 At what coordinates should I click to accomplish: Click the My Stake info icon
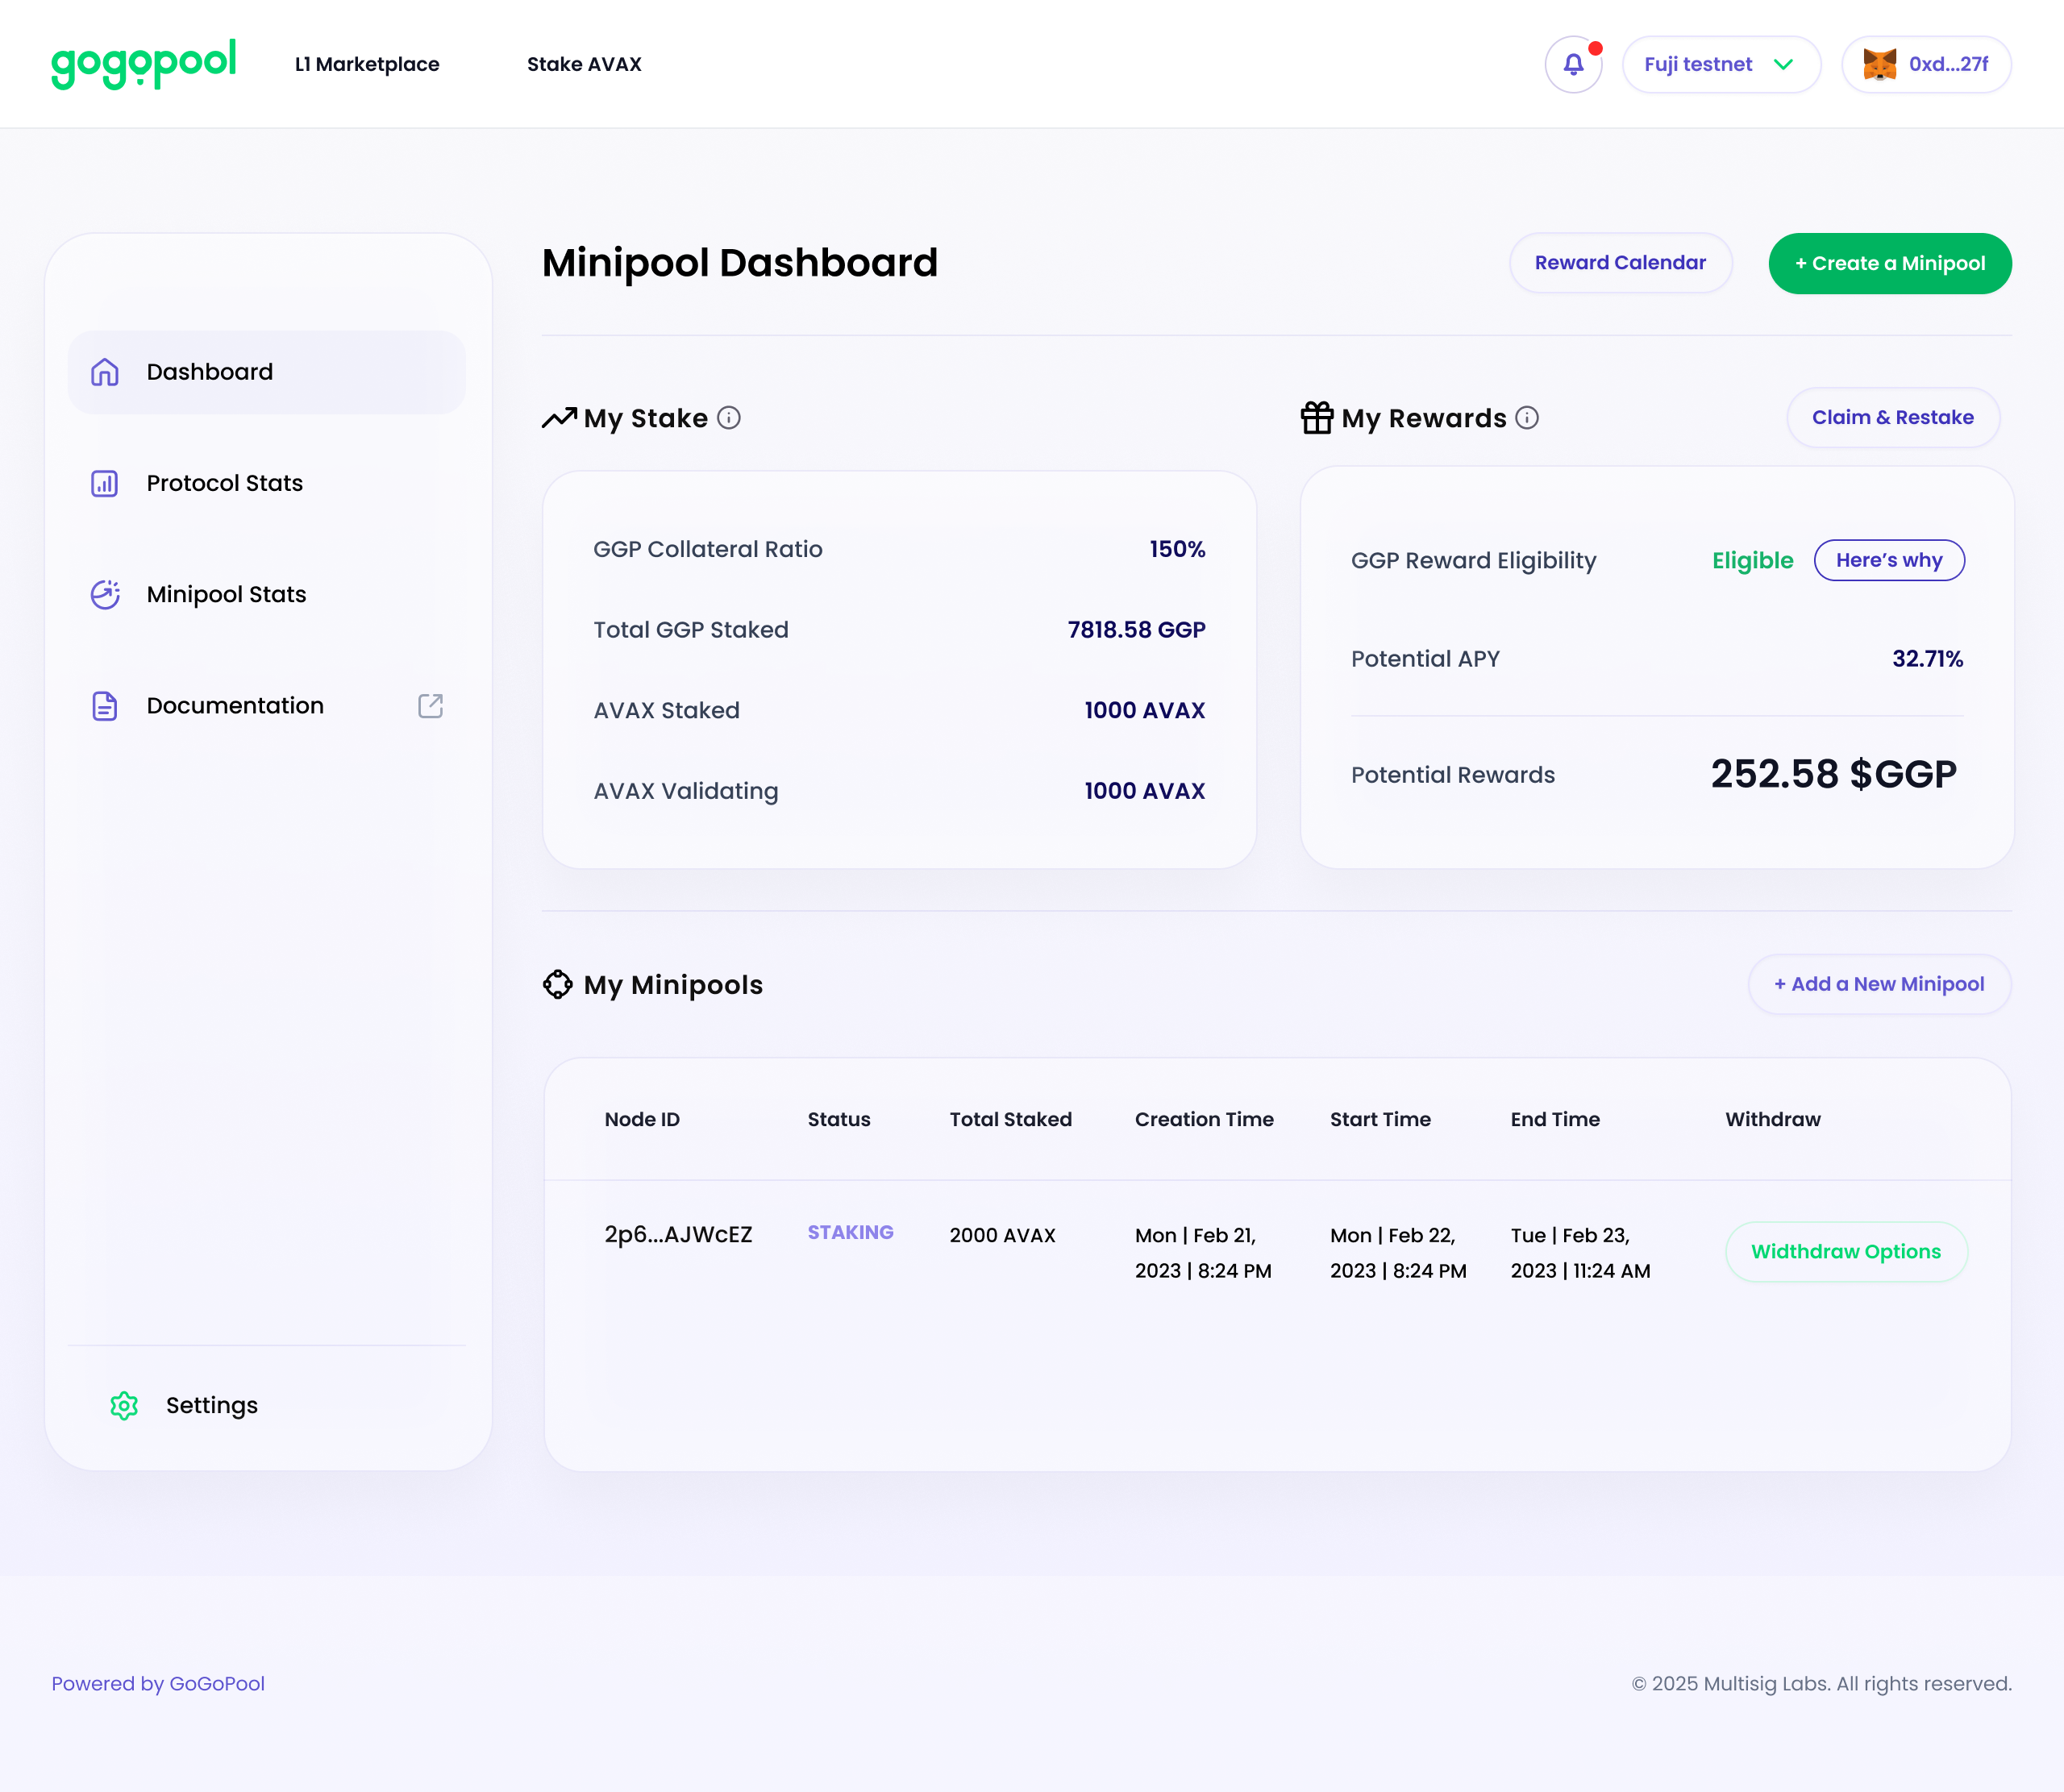[x=728, y=419]
